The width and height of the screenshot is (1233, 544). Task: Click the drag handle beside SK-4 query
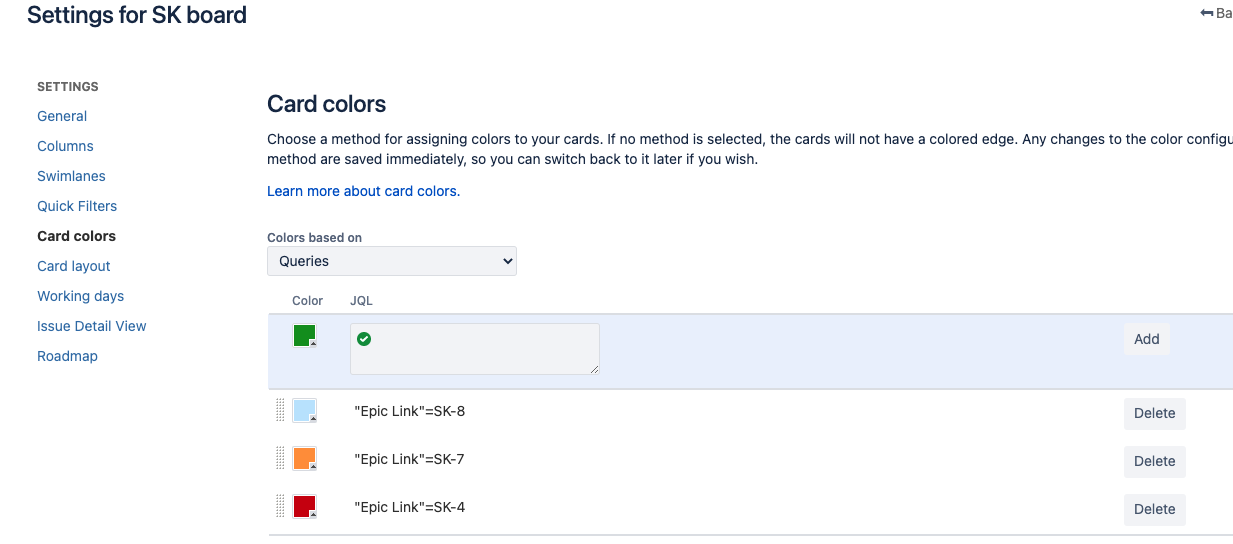(280, 506)
